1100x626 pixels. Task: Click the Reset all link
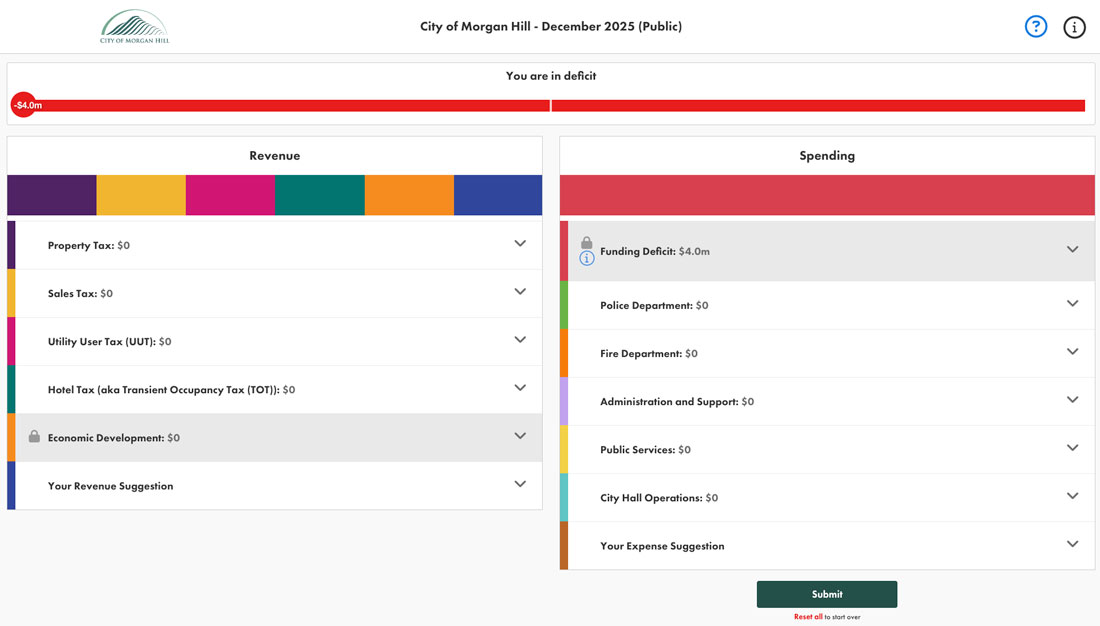click(808, 617)
